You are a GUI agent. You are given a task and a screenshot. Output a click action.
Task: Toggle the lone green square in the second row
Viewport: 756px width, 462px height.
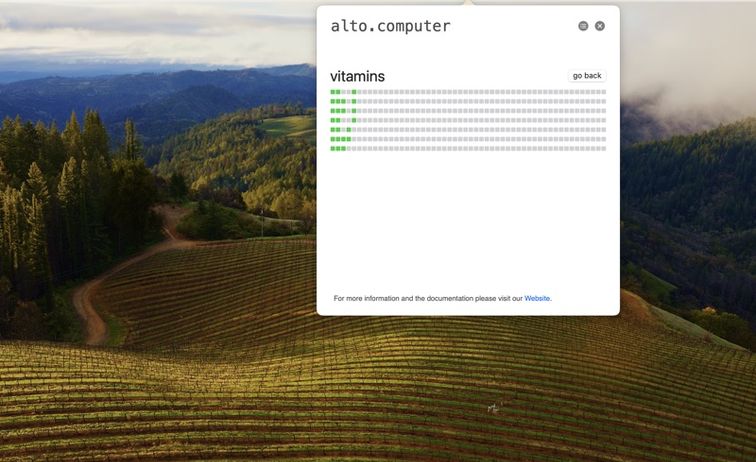tap(354, 101)
